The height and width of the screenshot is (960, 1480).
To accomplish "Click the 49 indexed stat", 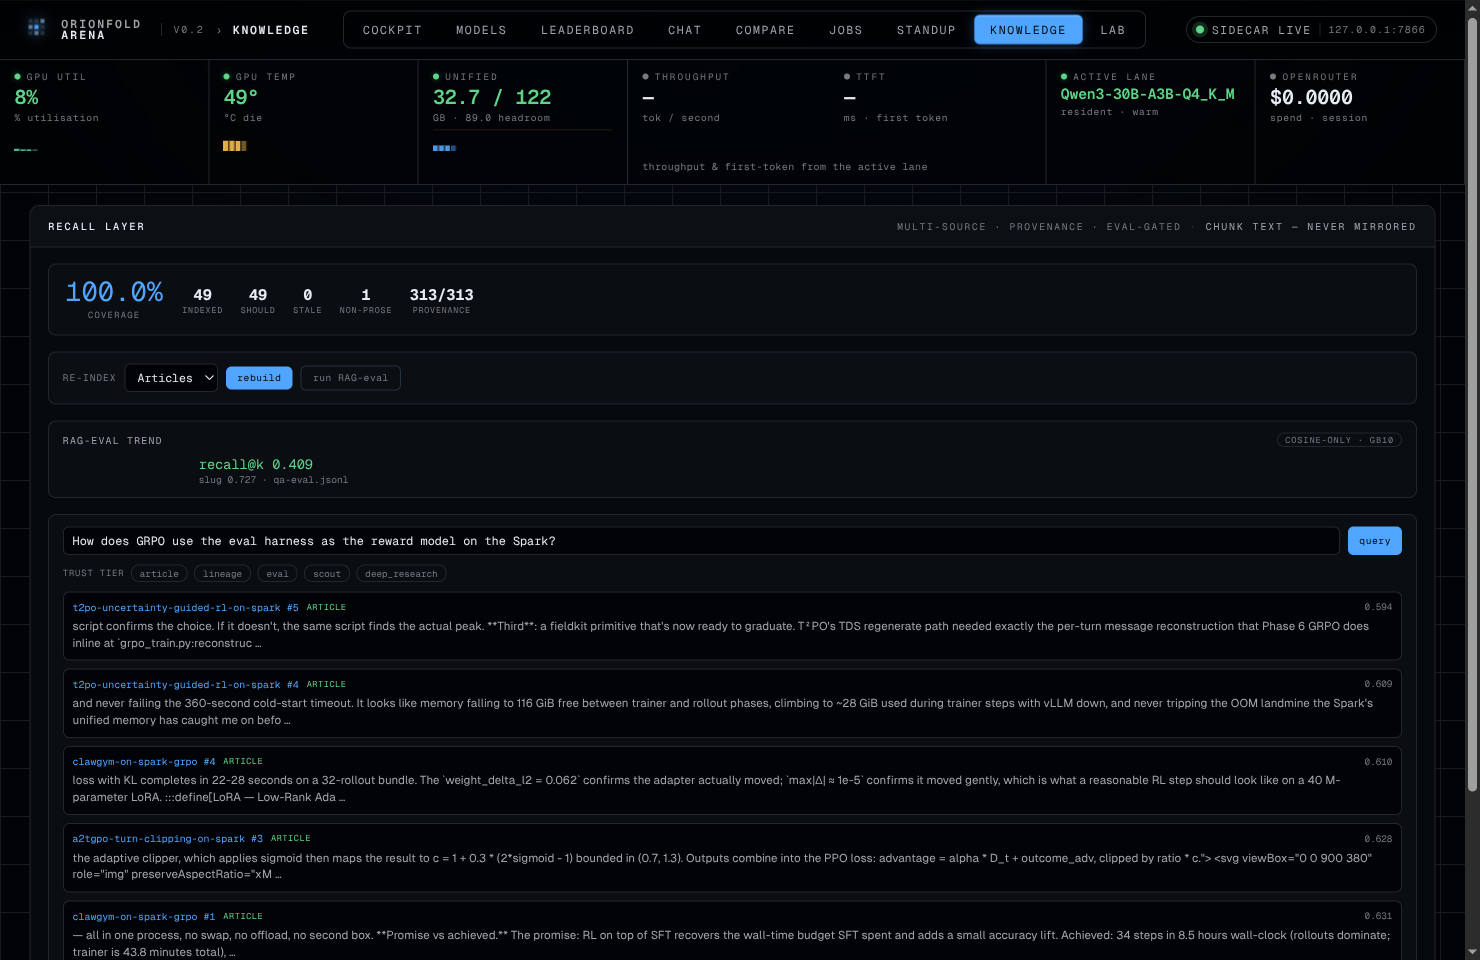I will tap(202, 301).
